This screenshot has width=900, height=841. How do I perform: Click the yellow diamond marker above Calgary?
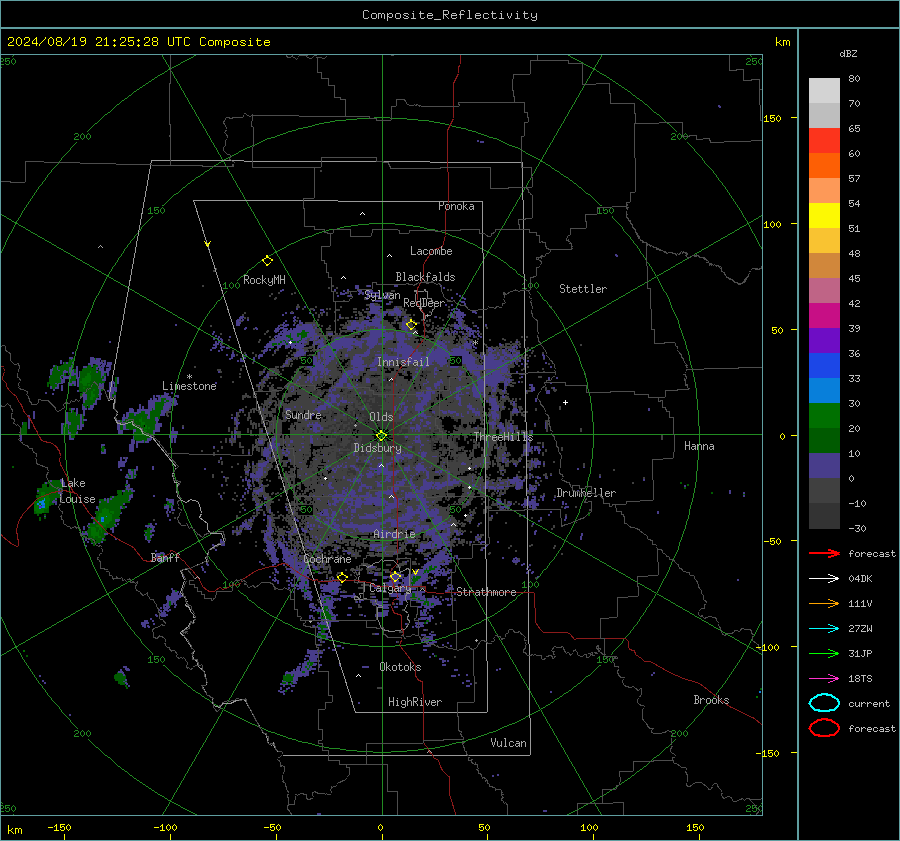point(395,576)
